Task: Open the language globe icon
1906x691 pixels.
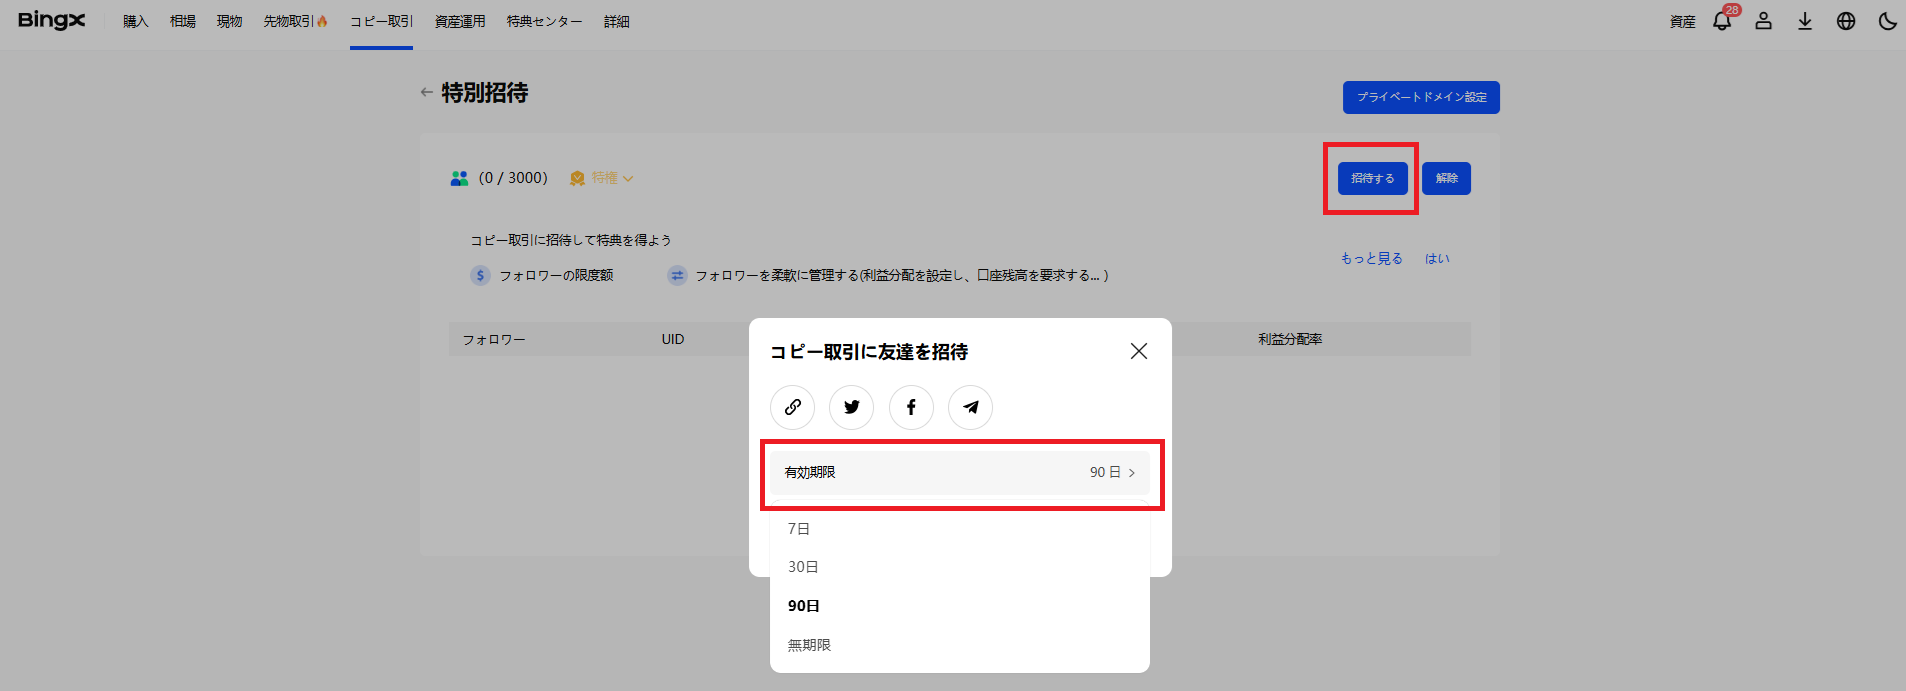Action: tap(1846, 21)
